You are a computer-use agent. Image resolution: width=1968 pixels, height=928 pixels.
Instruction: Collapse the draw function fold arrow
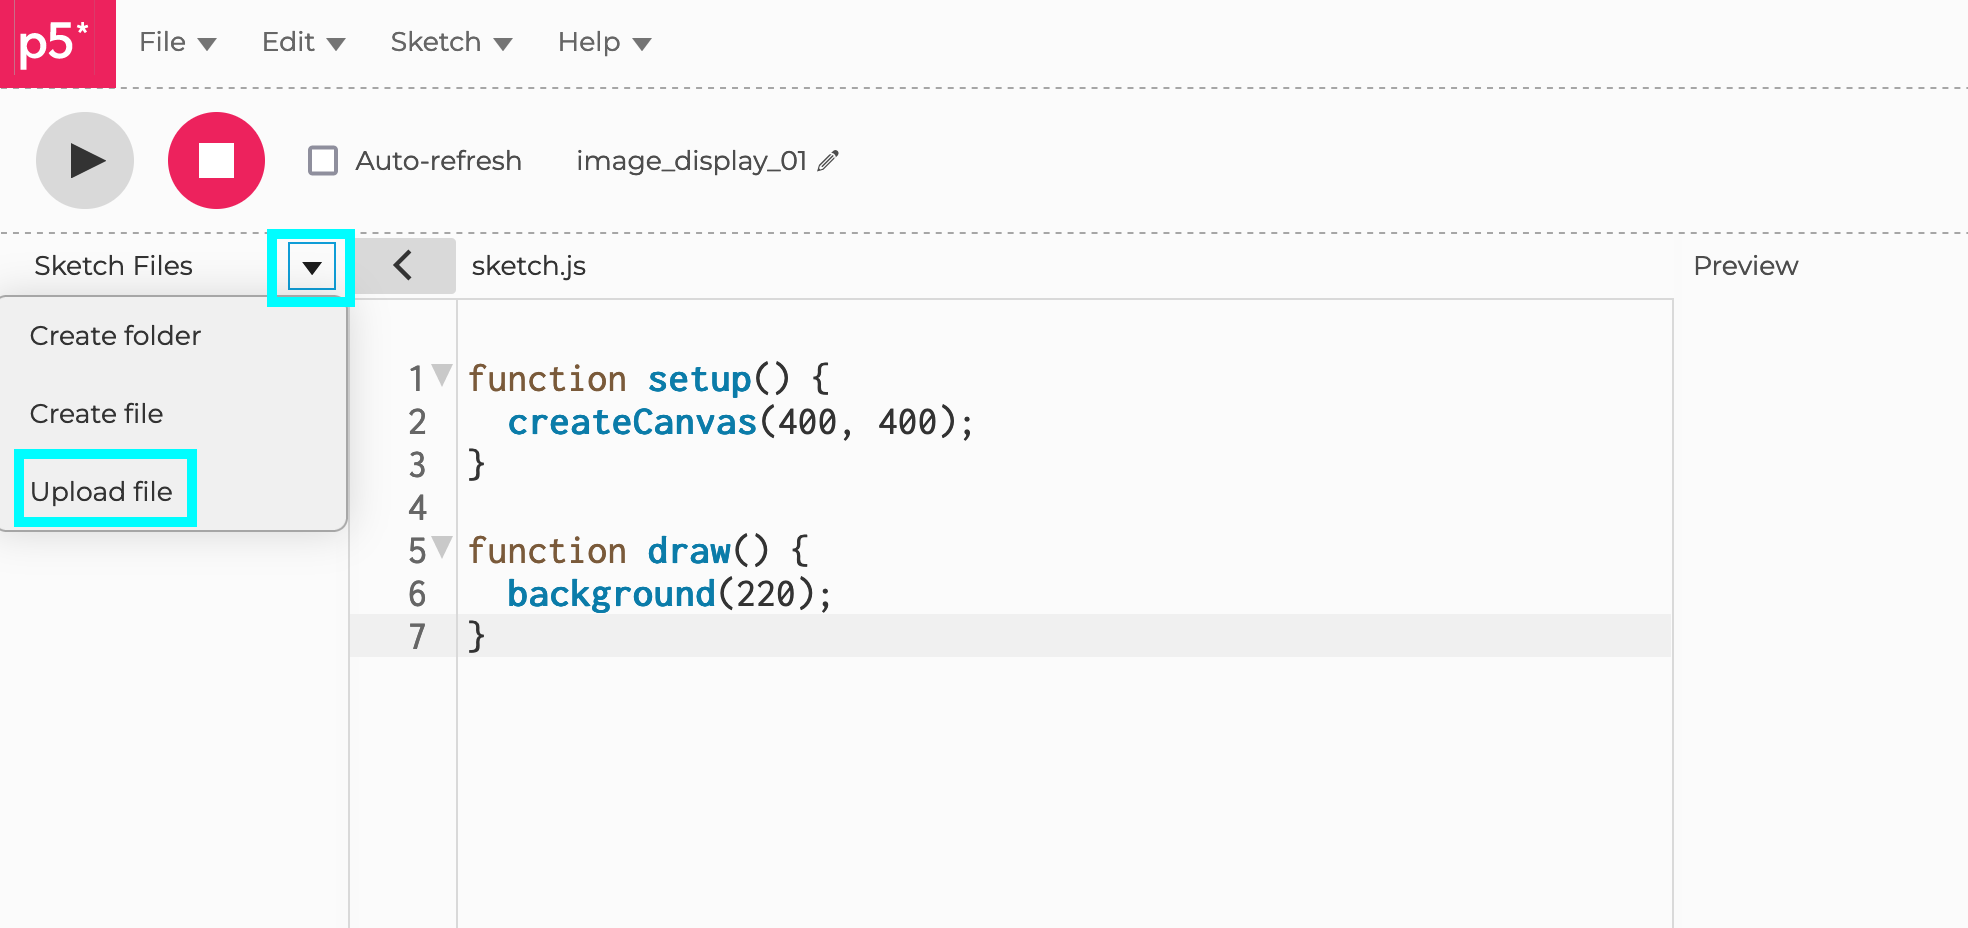point(442,548)
